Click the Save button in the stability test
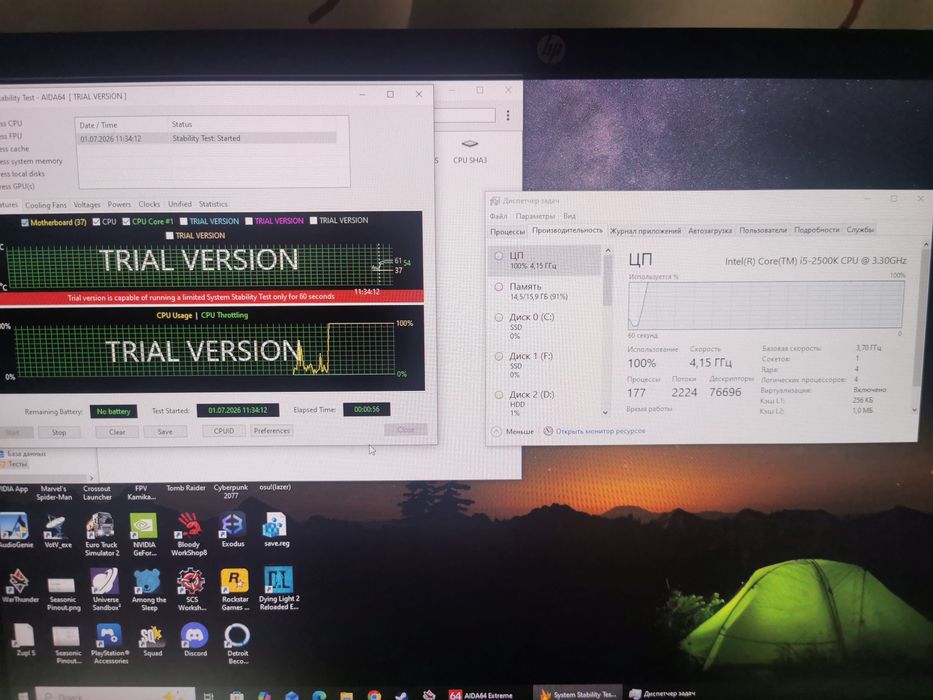Image resolution: width=933 pixels, height=700 pixels. 165,432
